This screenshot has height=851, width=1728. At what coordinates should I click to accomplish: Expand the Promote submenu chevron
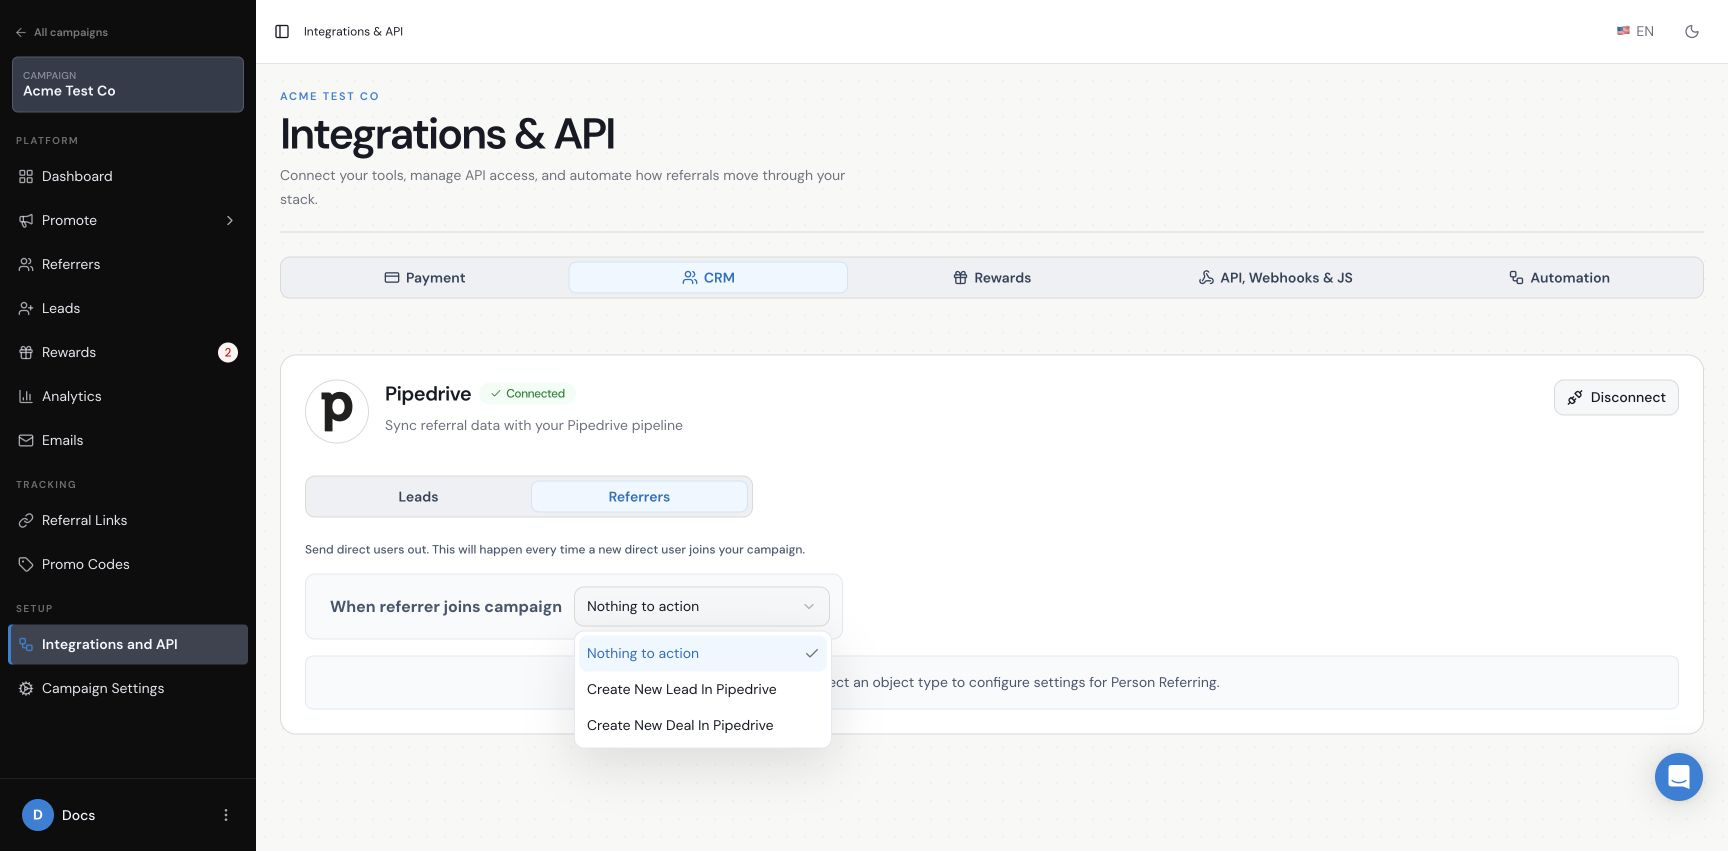230,220
